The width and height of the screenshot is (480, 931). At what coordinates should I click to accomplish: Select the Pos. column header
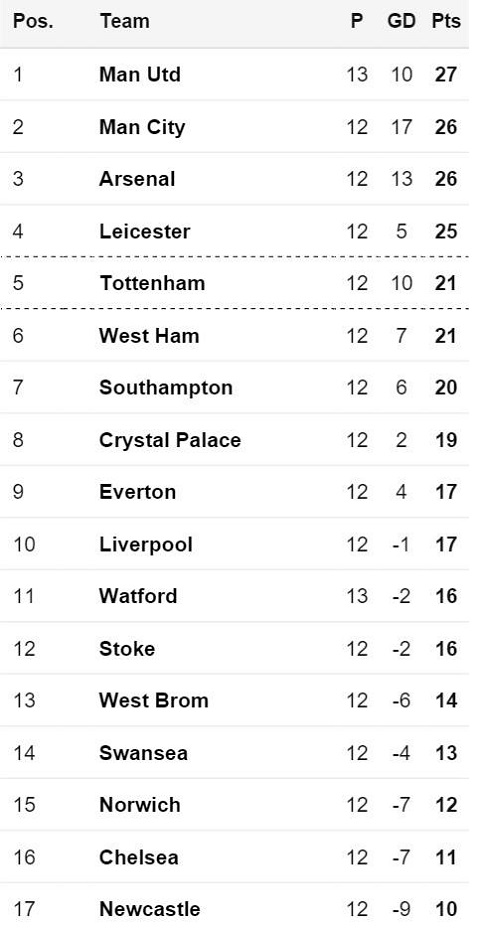click(33, 21)
